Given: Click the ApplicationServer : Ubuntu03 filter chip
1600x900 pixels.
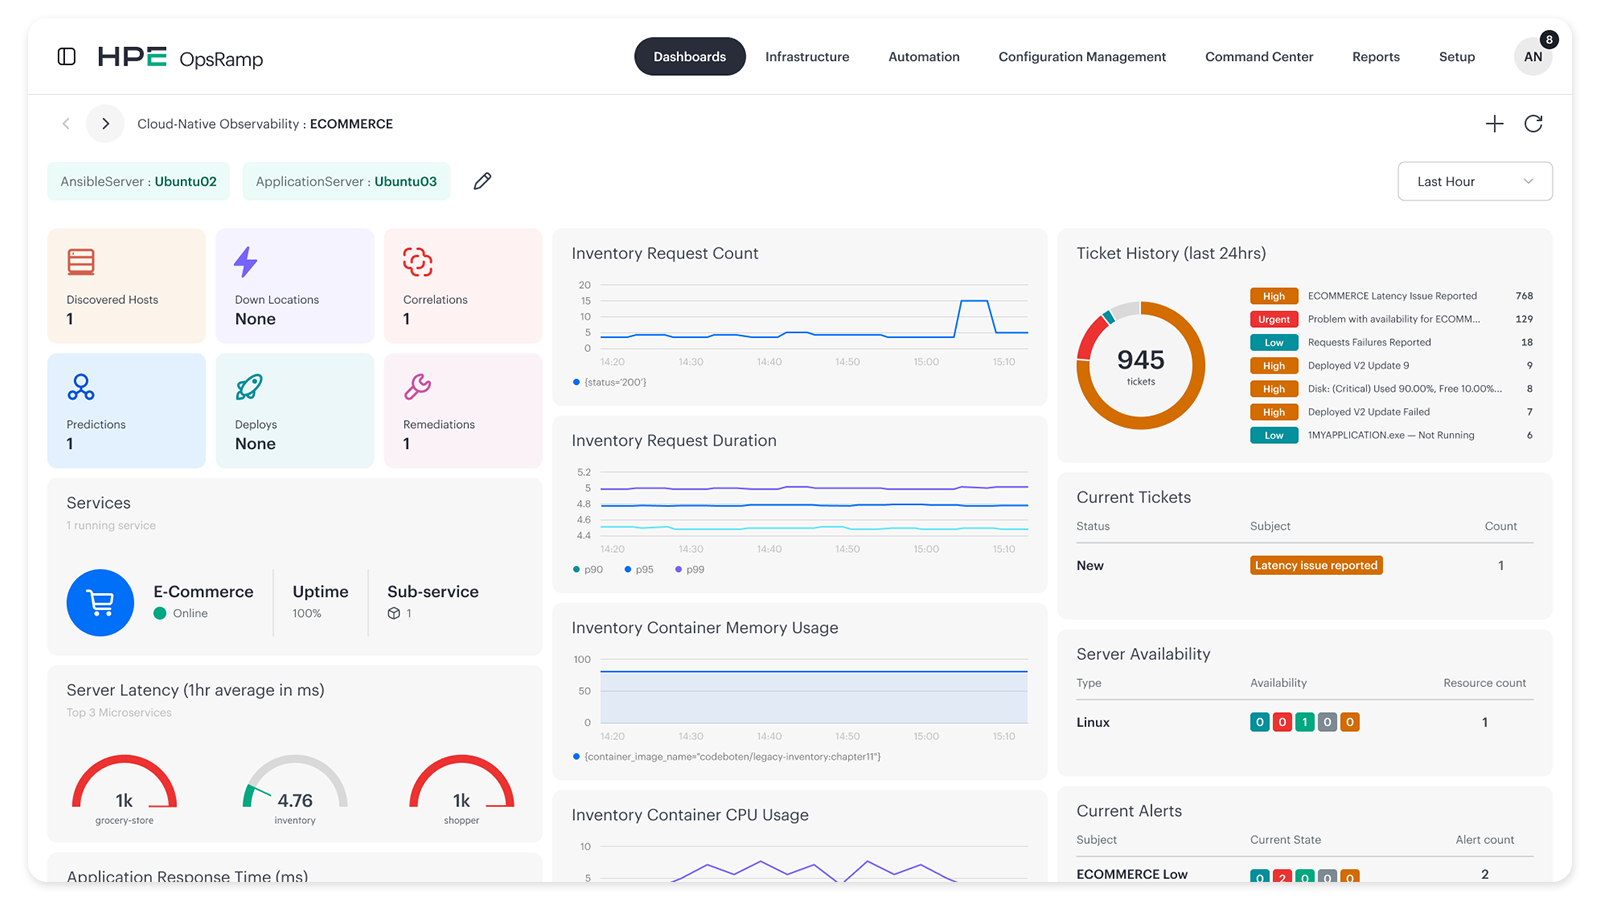Looking at the screenshot, I should [346, 181].
